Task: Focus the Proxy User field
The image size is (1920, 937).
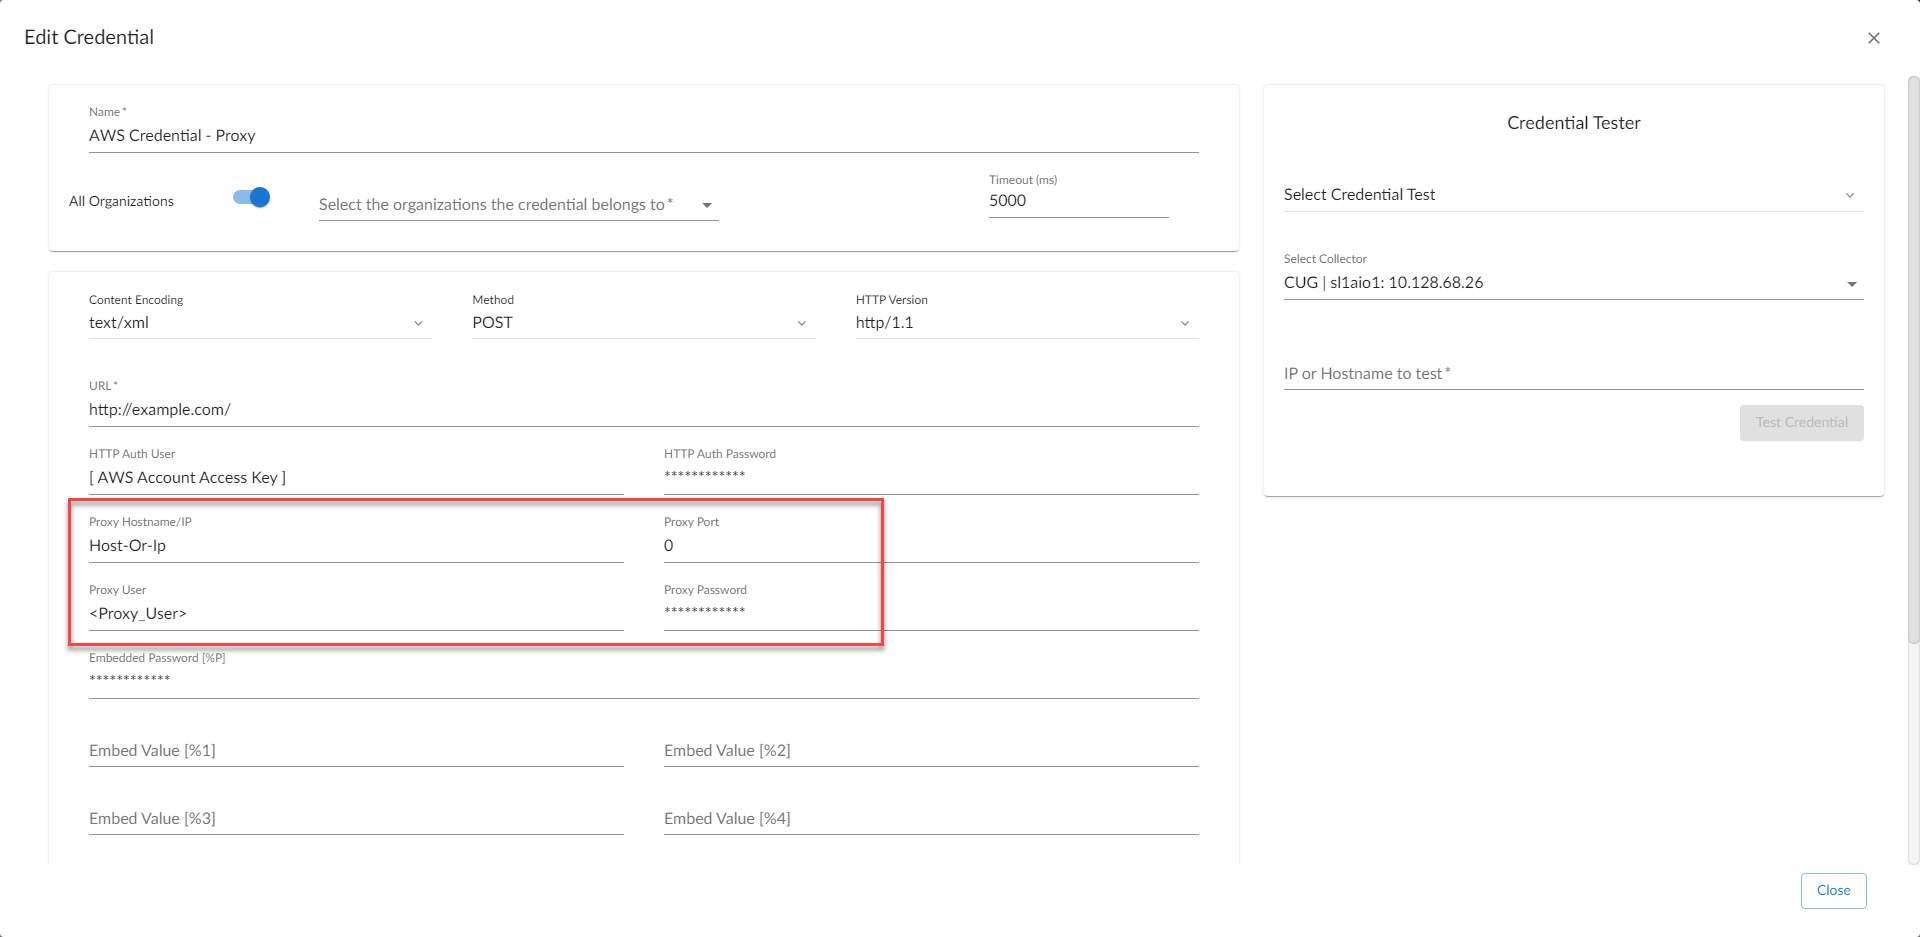Action: 355,614
